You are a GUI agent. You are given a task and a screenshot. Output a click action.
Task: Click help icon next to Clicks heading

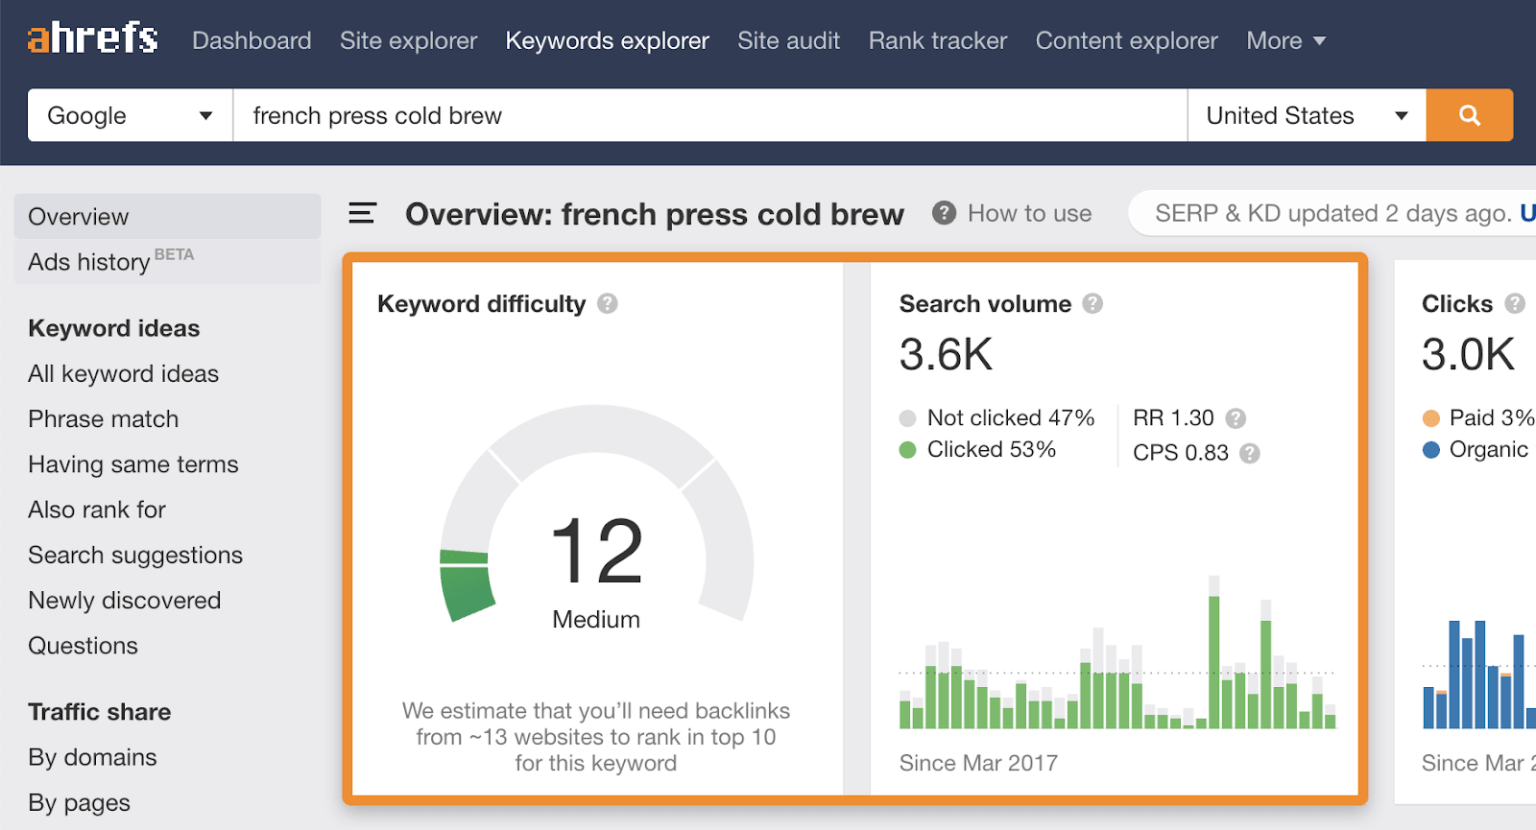(1514, 304)
